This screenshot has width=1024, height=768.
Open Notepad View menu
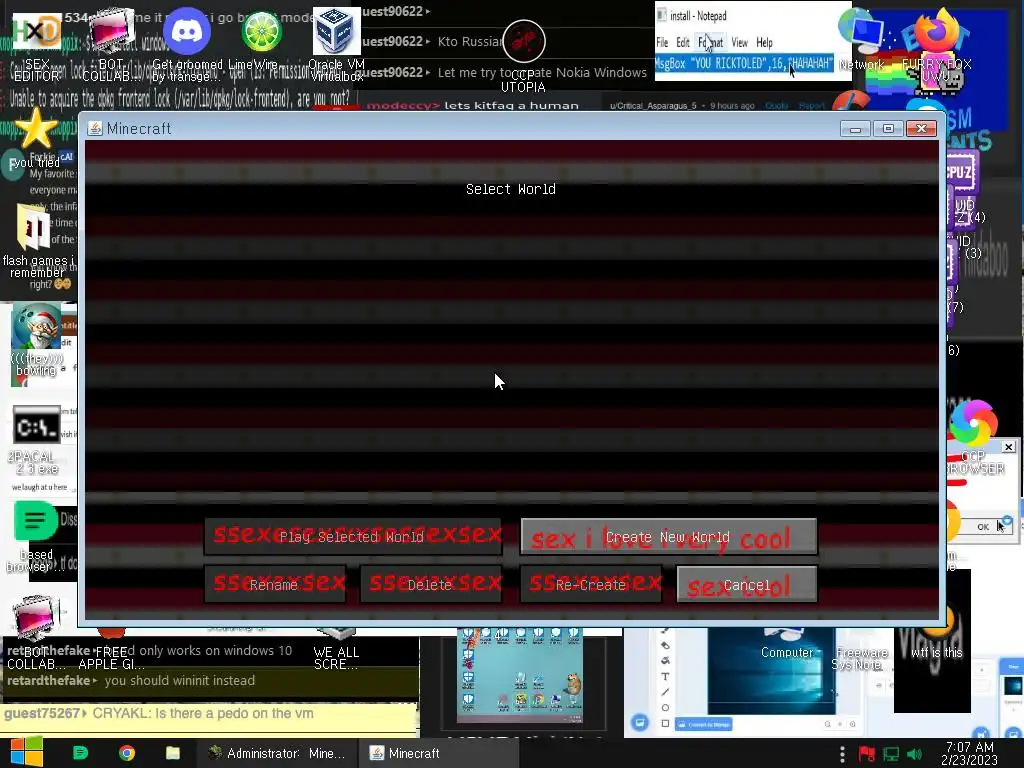[x=739, y=42]
